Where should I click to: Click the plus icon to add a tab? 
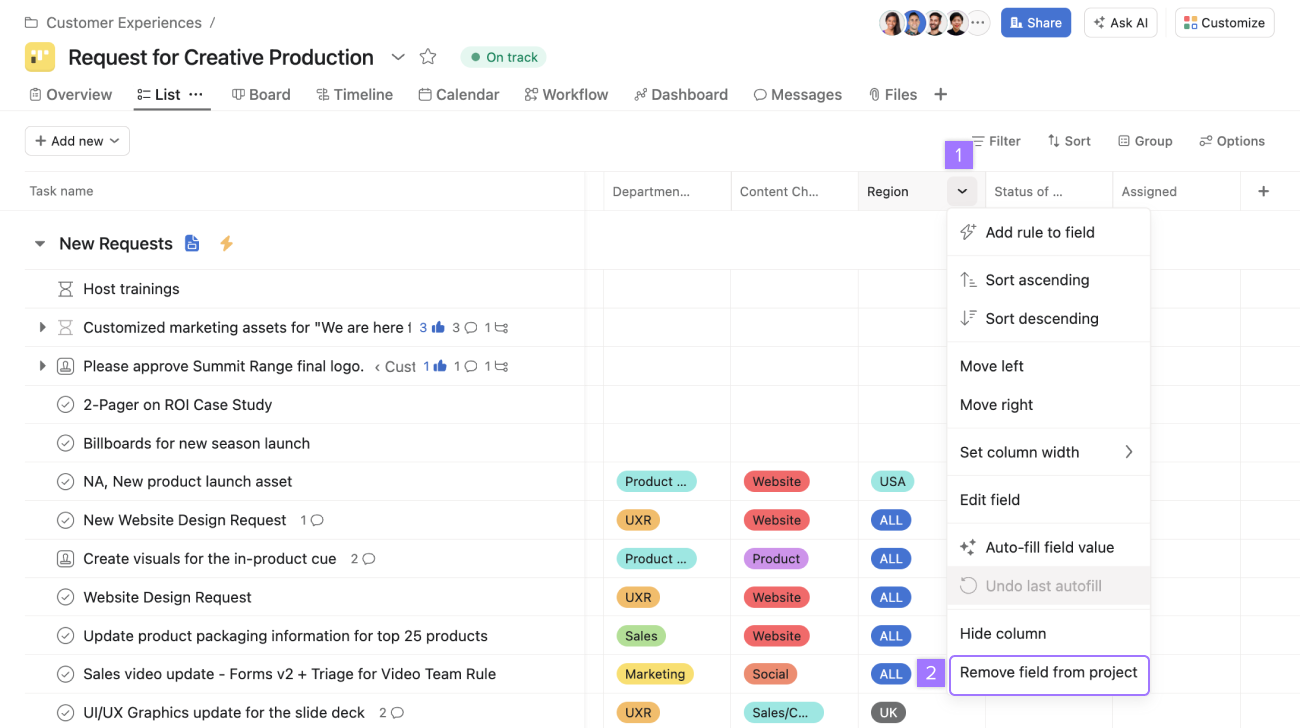click(x=940, y=94)
